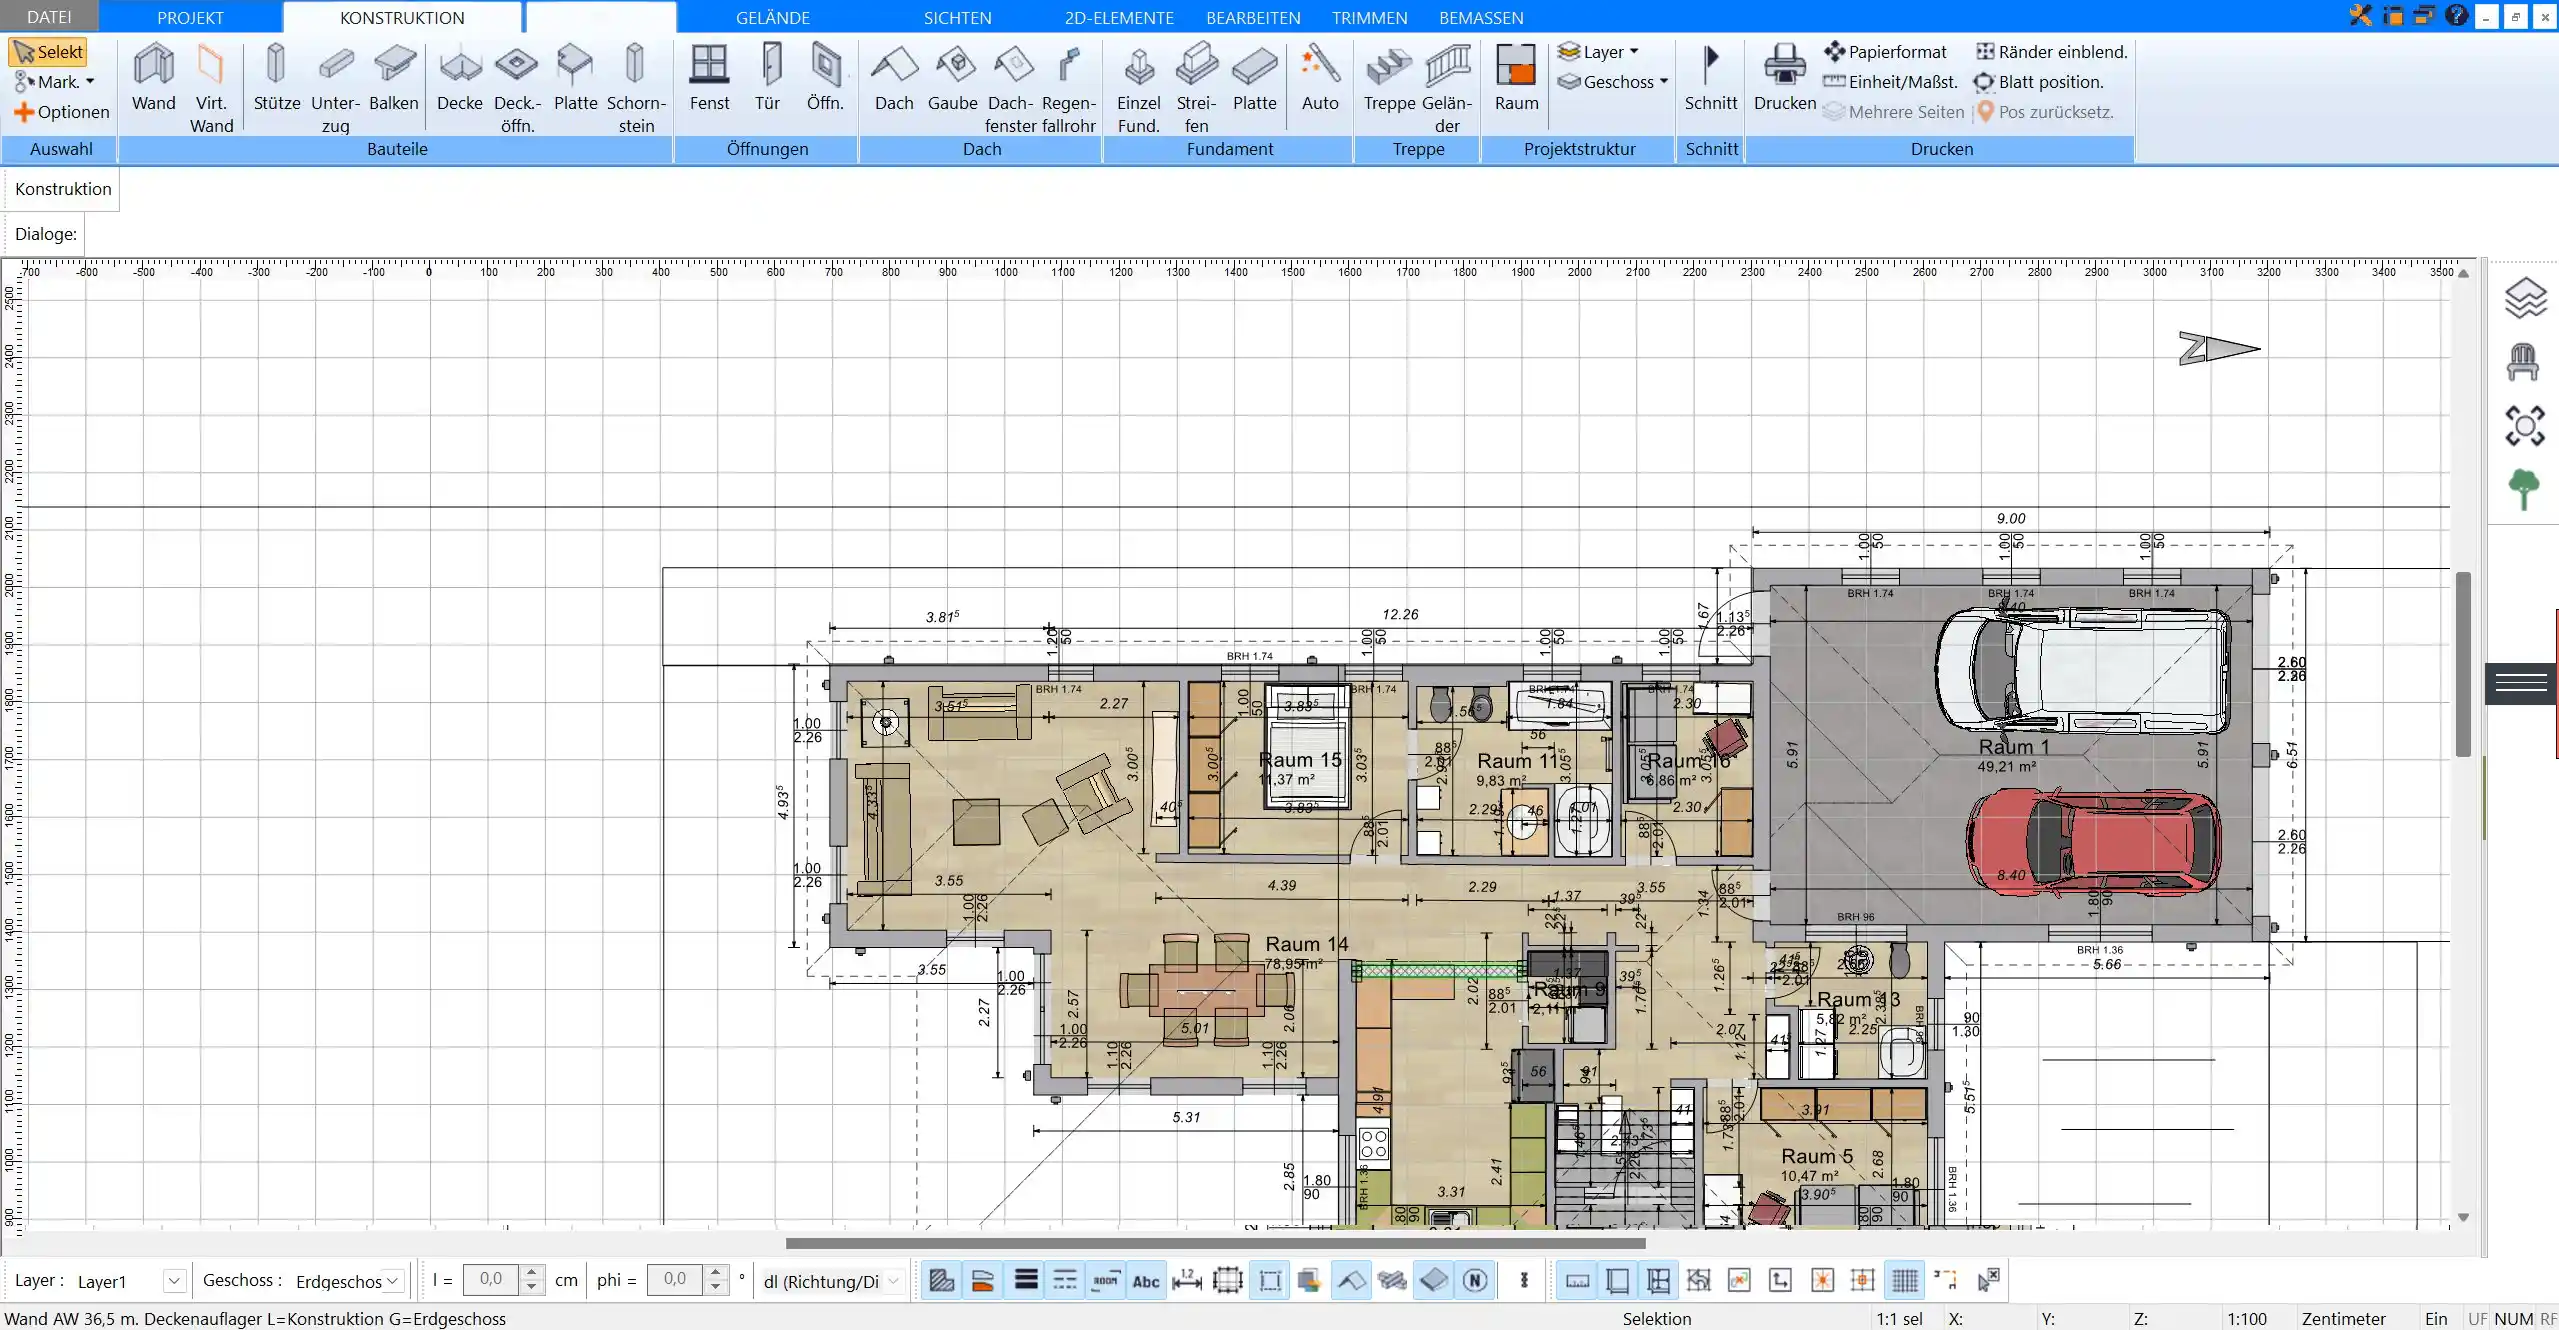The width and height of the screenshot is (2559, 1330).
Task: Toggle dimension display 1.2 icon
Action: pyautogui.click(x=1187, y=1280)
